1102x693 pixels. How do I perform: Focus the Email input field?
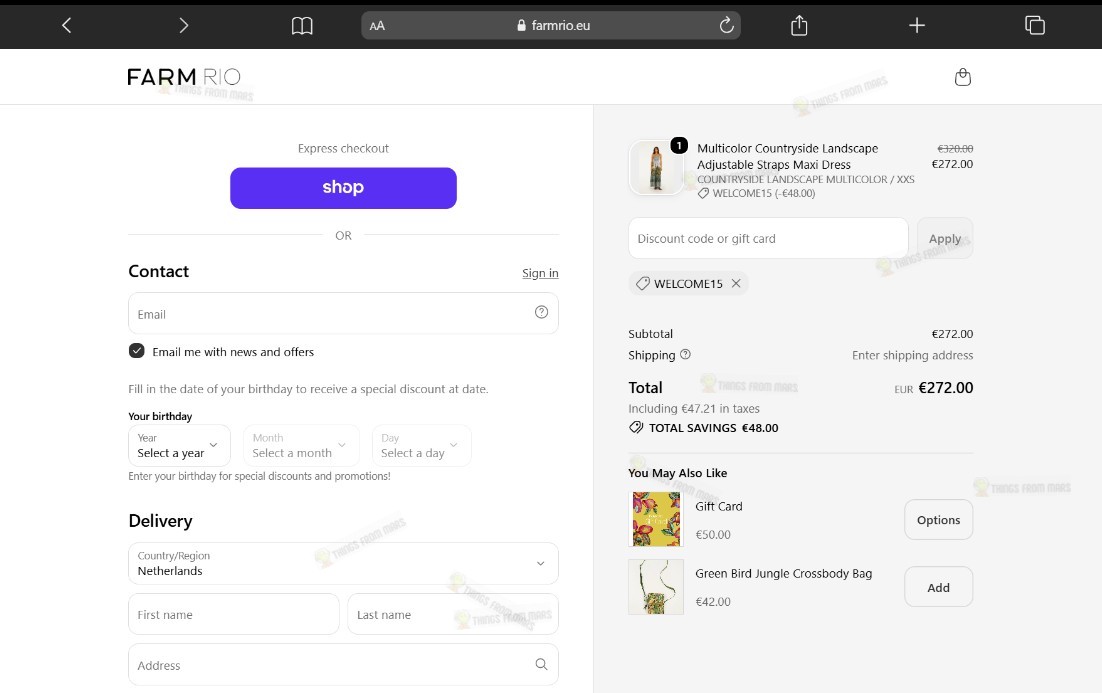pos(343,313)
